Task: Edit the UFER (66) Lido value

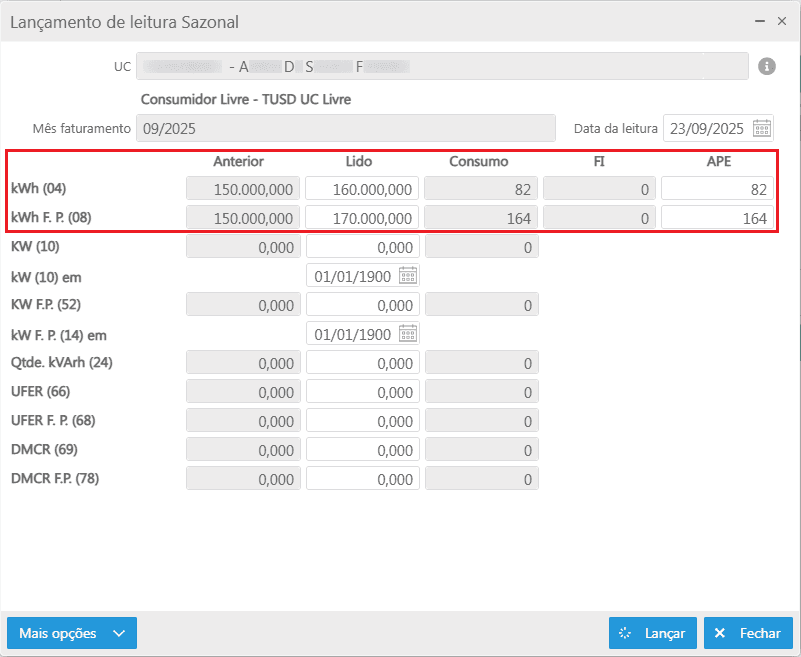Action: 362,392
